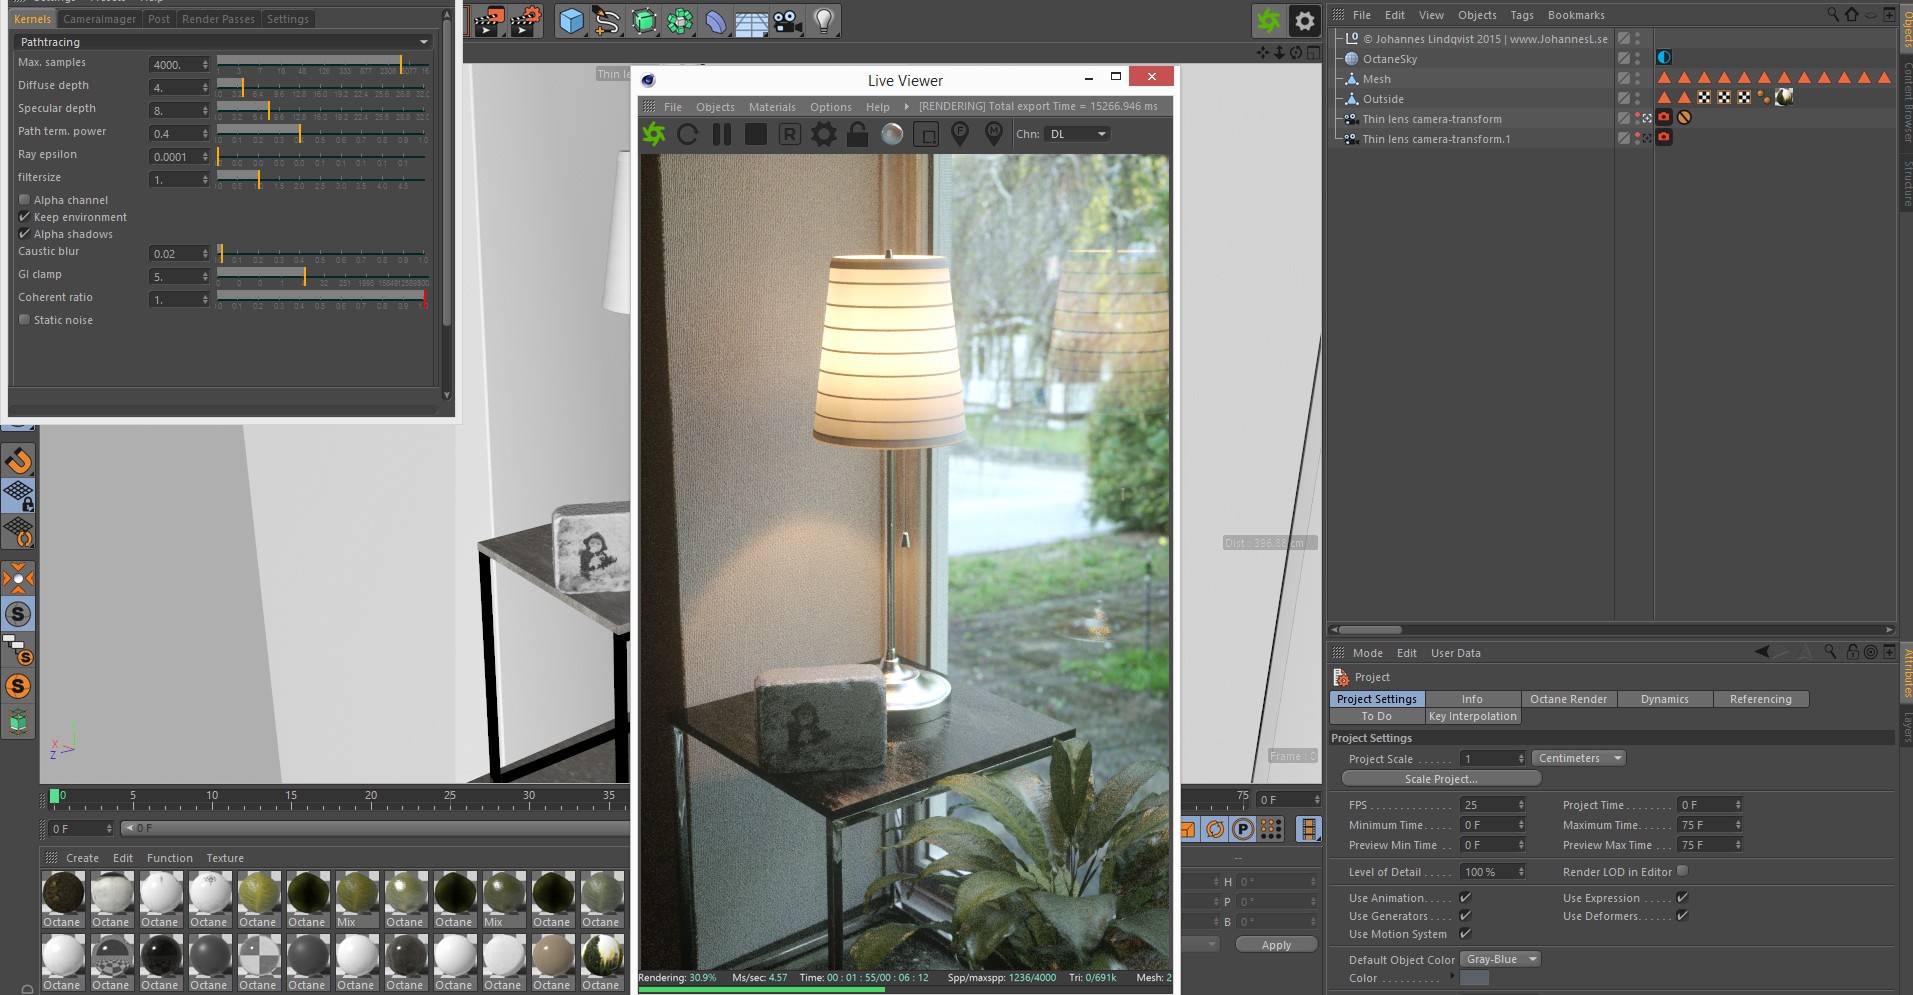Expand the Color disclosure triangle in Project Settings
The height and width of the screenshot is (995, 1913).
click(1453, 978)
